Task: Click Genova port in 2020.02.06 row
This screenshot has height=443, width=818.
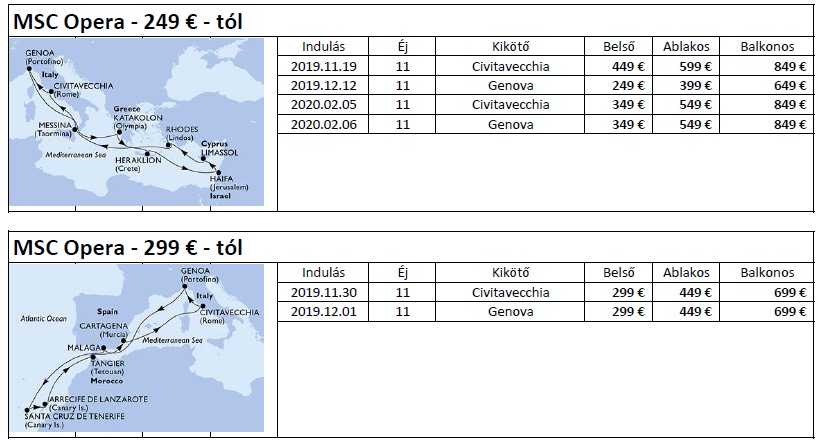Action: click(x=510, y=125)
